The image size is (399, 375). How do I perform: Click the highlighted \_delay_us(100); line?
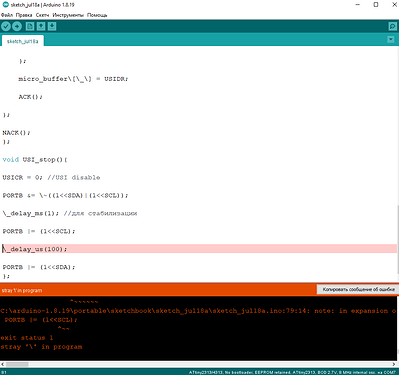pos(199,249)
